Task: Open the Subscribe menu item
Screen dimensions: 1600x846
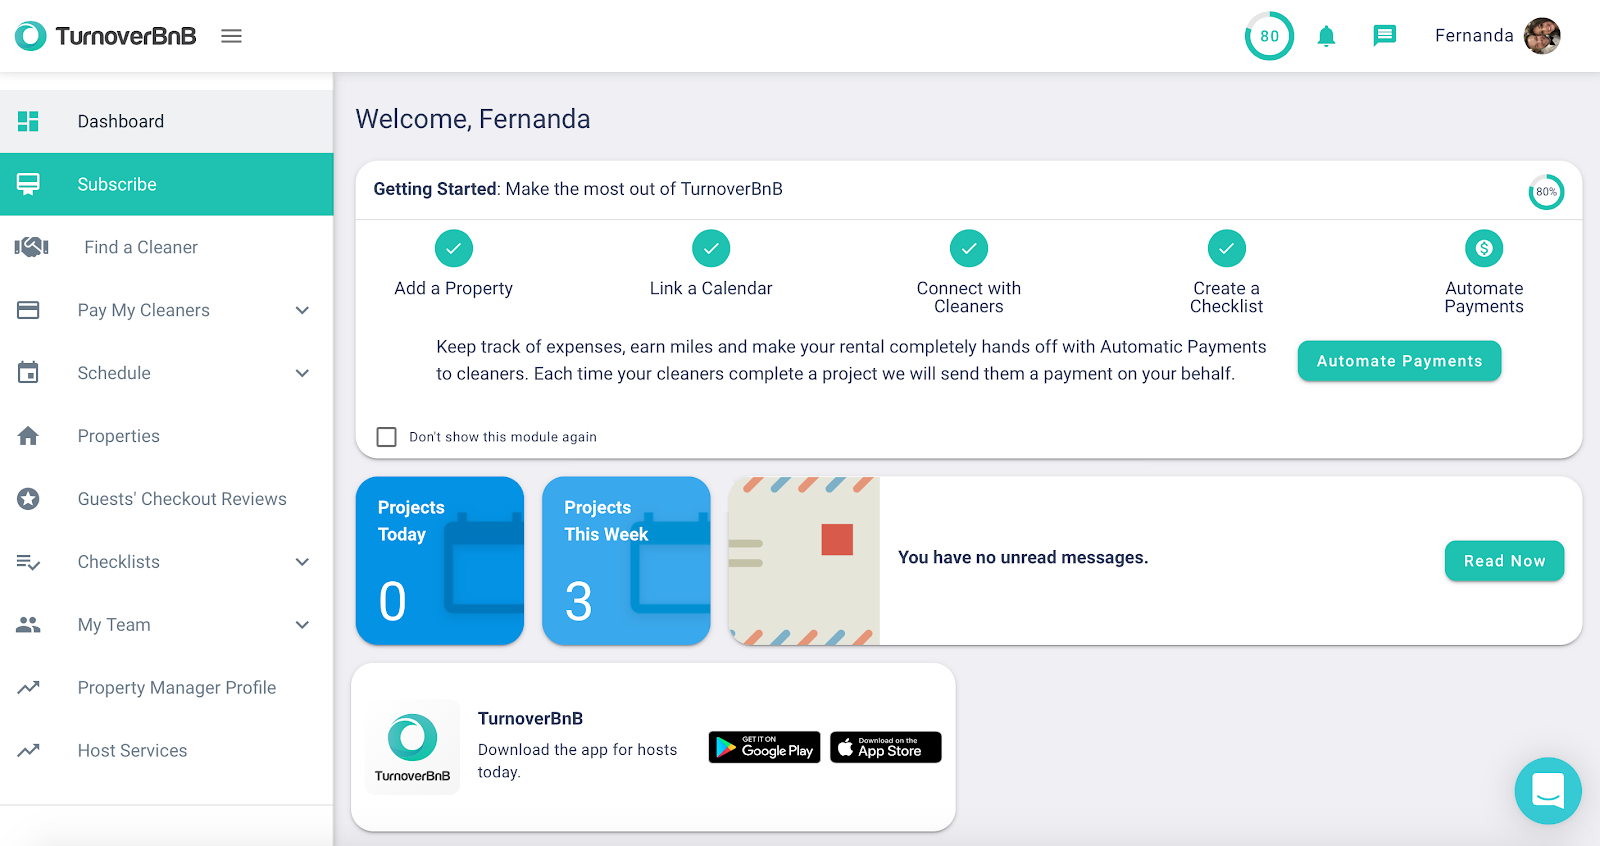Action: coord(166,184)
